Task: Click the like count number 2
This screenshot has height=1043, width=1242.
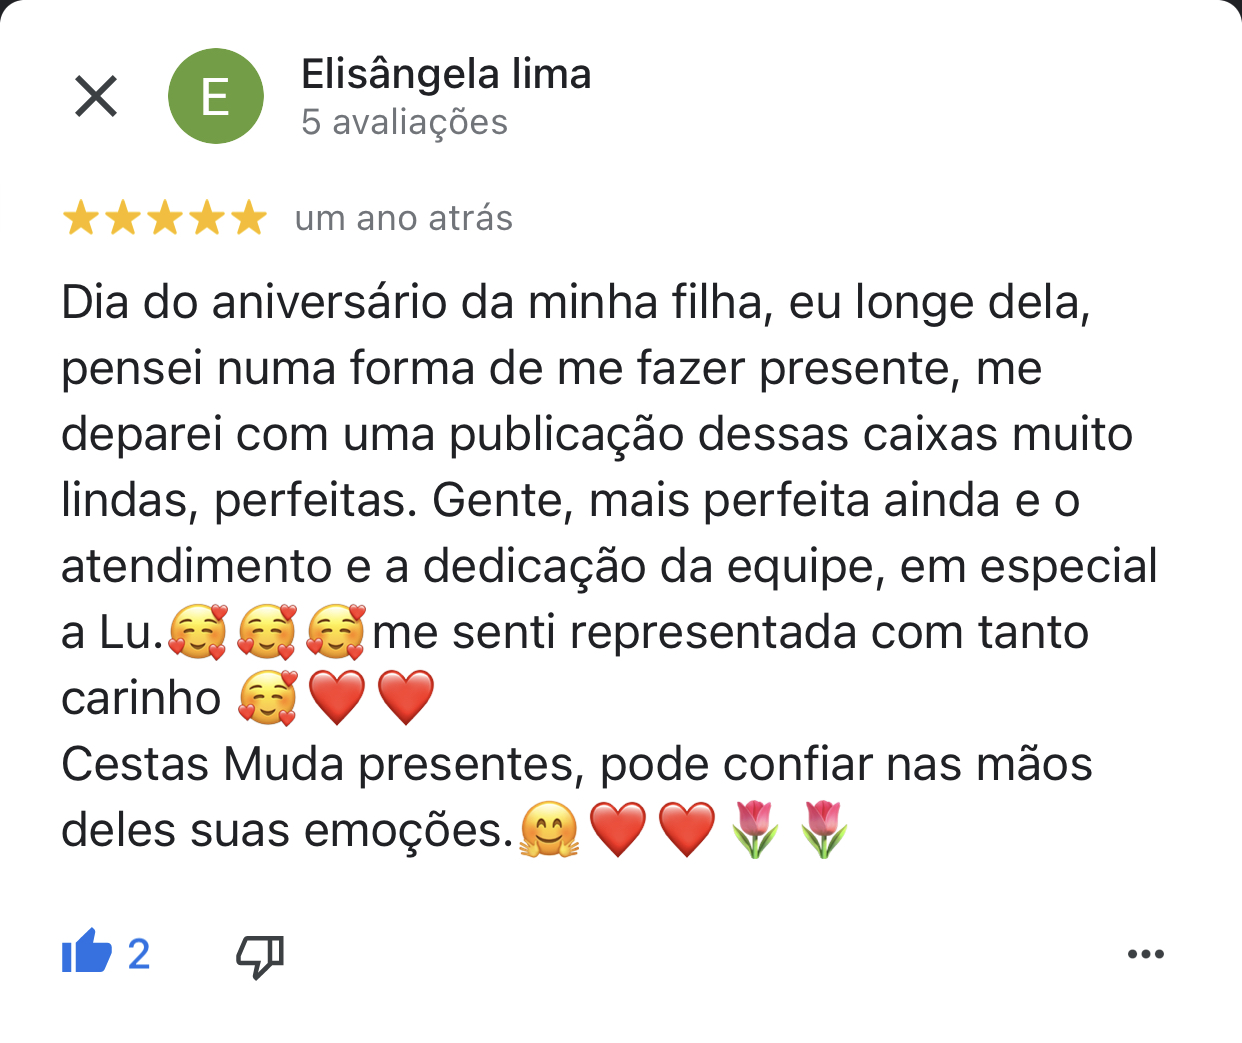Action: (139, 954)
